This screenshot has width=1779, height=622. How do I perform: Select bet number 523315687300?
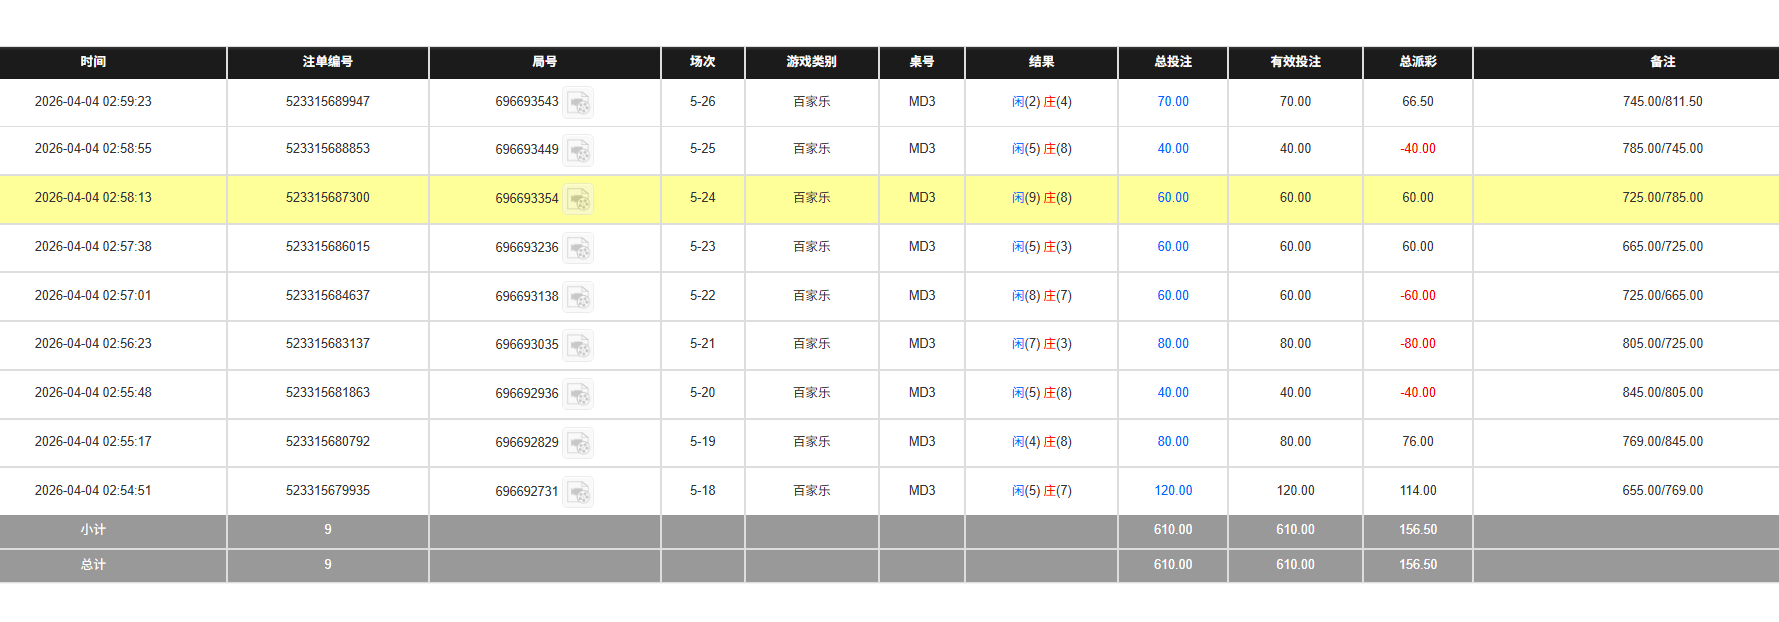[328, 198]
